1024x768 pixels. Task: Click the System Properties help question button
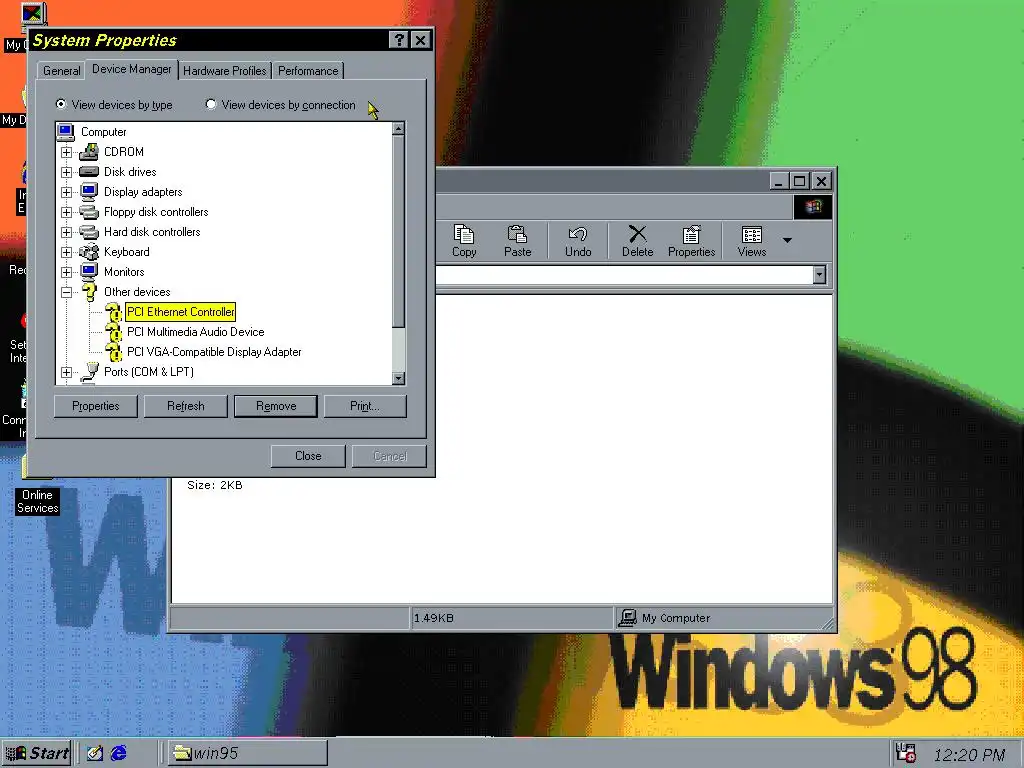(x=398, y=40)
